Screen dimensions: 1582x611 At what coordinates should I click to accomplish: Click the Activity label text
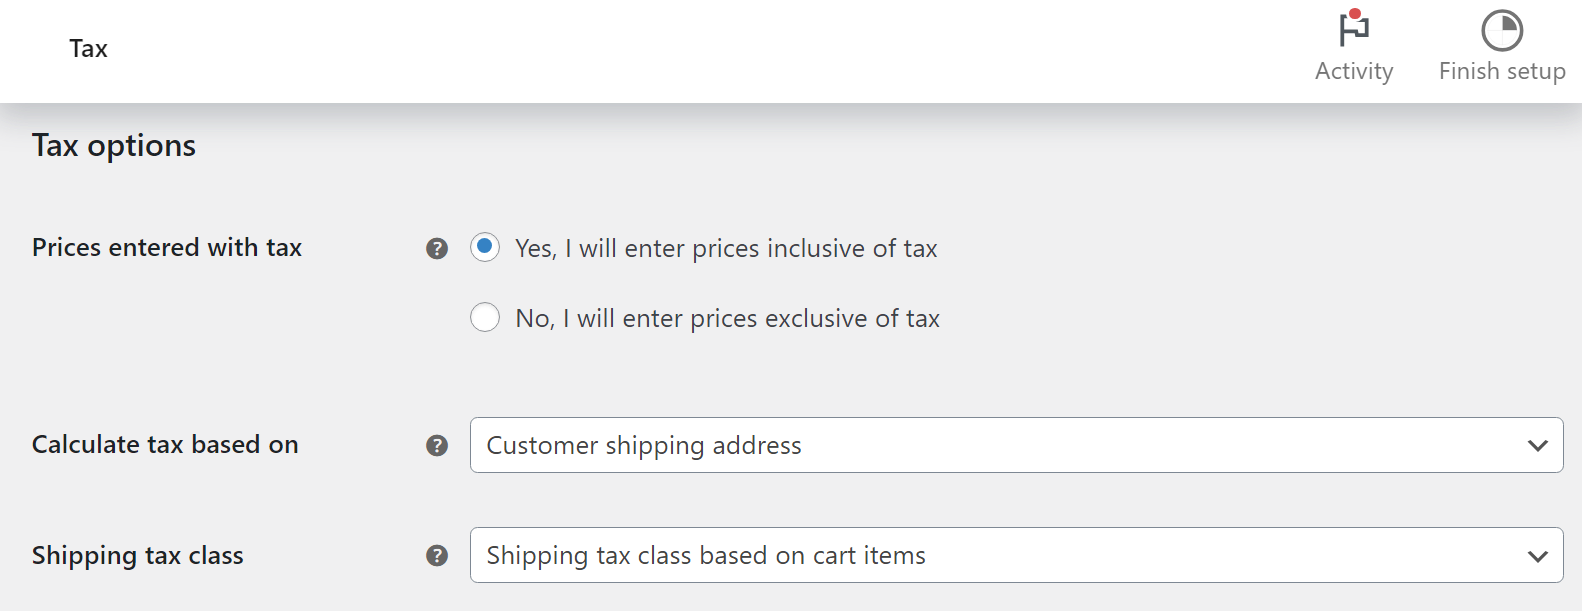tap(1354, 70)
